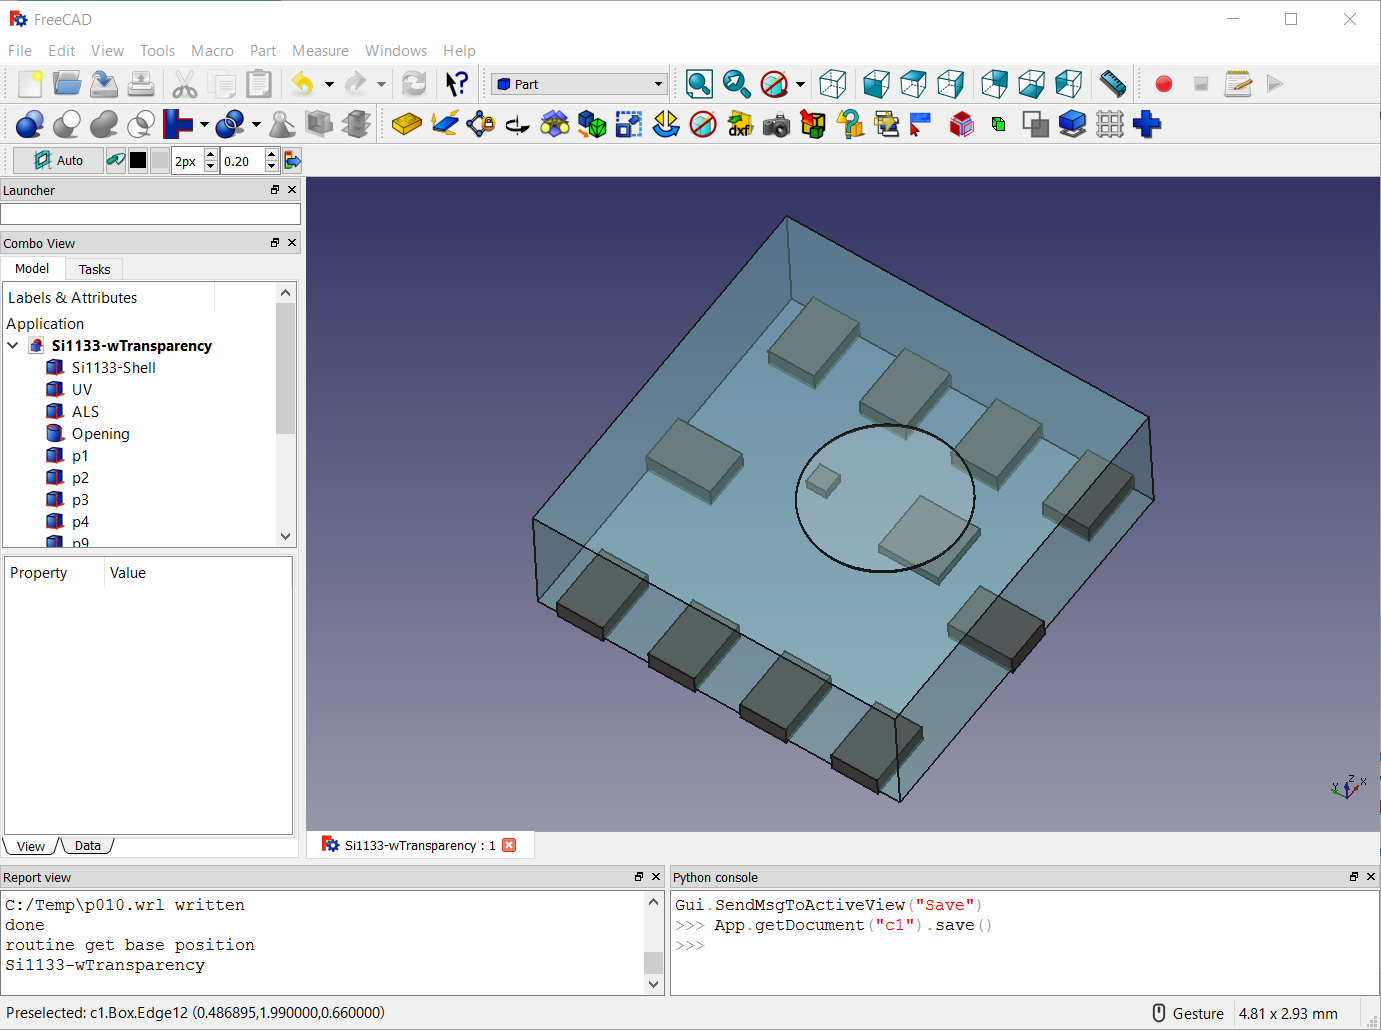Click the black line color swatch
Viewport: 1381px width, 1030px height.
point(138,160)
